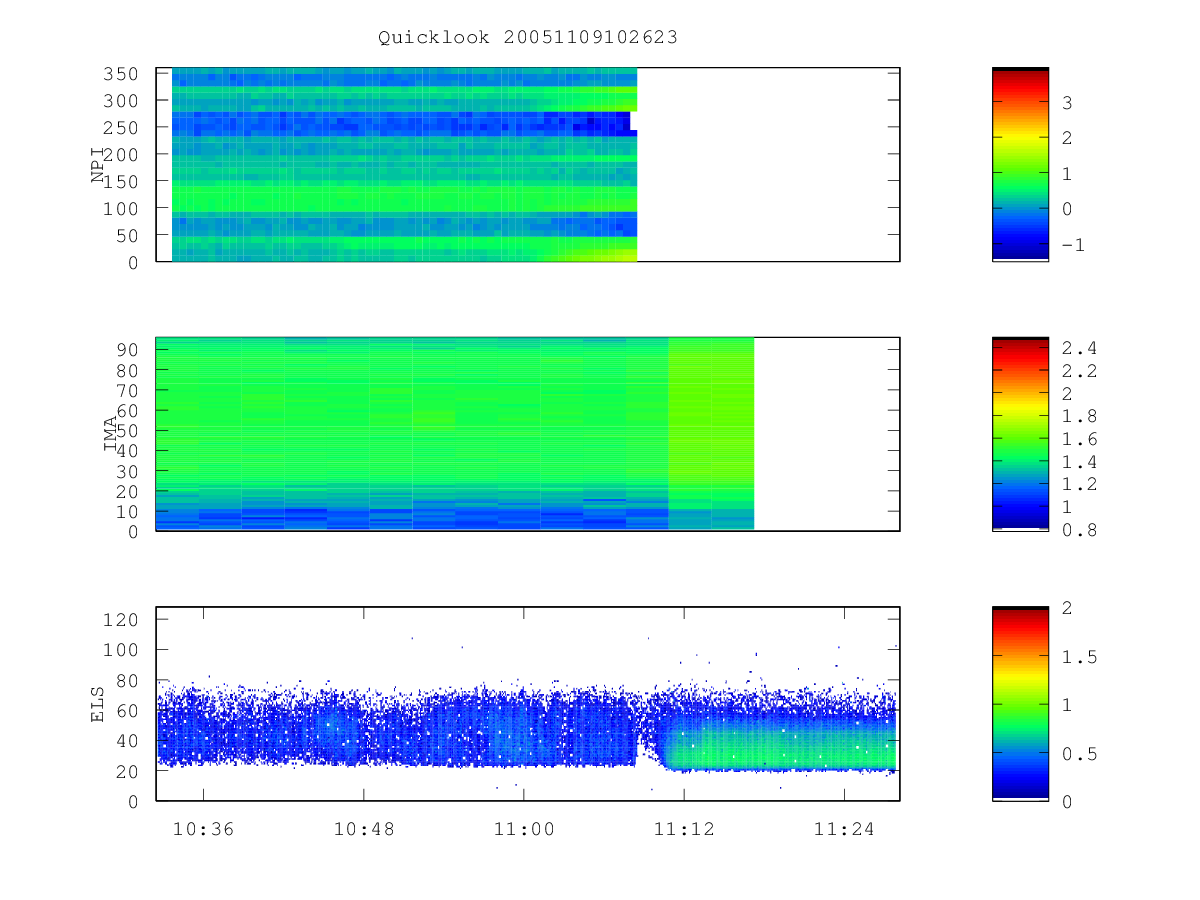Click the ELS axis label
The height and width of the screenshot is (900, 1200).
(98, 704)
